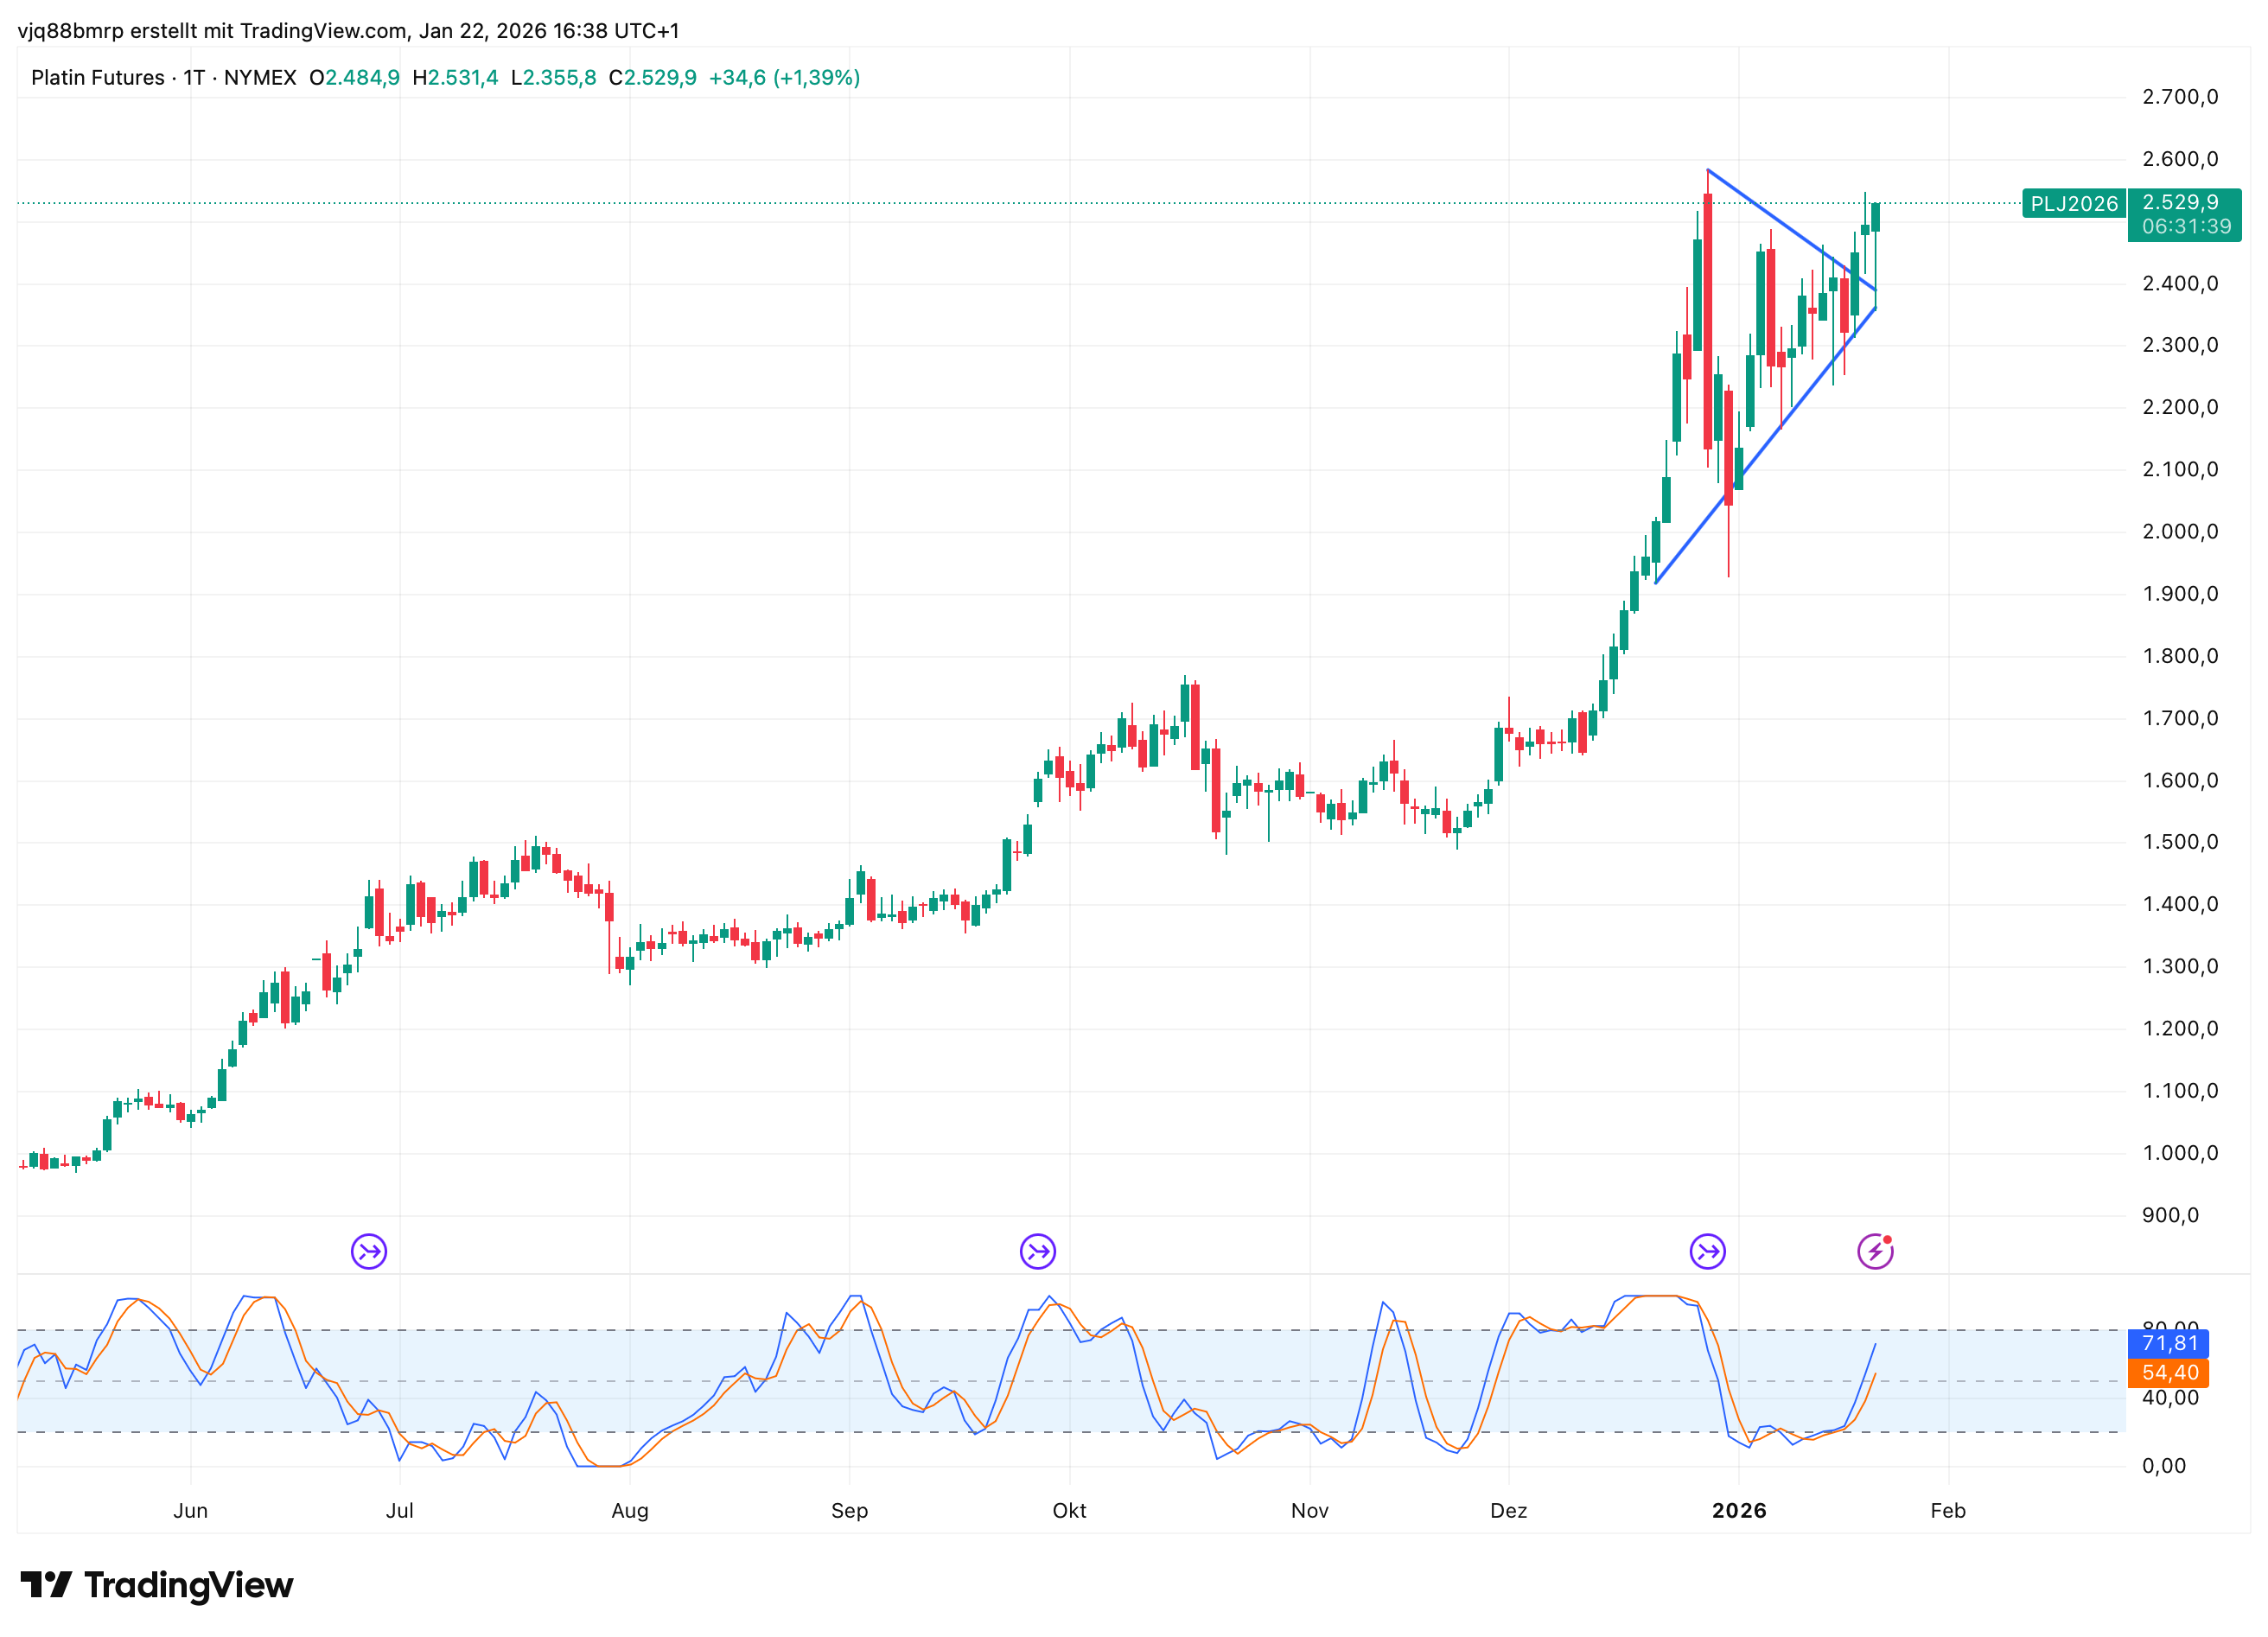Click the countdown timer 06:31:39

coord(2186,227)
